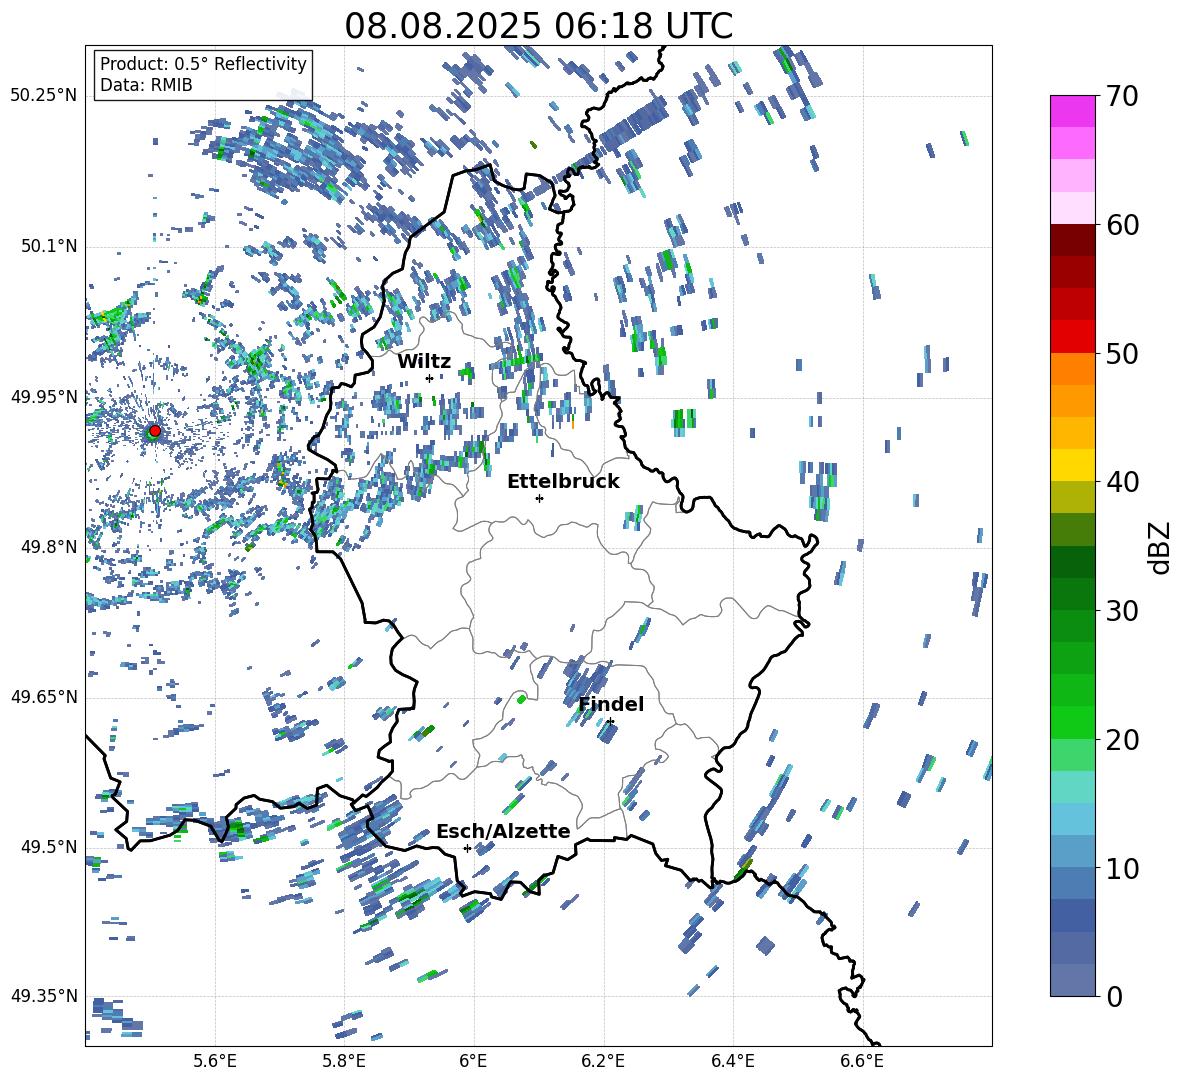1184x1081 pixels.
Task: Click the 70 colorbar tick label
Action: (x=1122, y=96)
